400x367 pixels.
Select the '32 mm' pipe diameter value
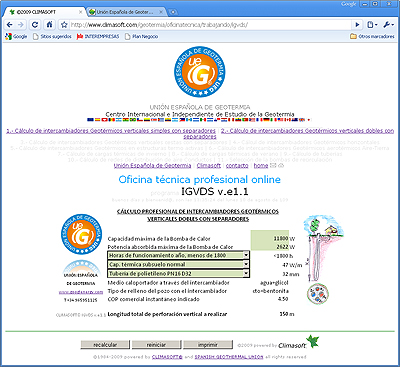coord(291,274)
